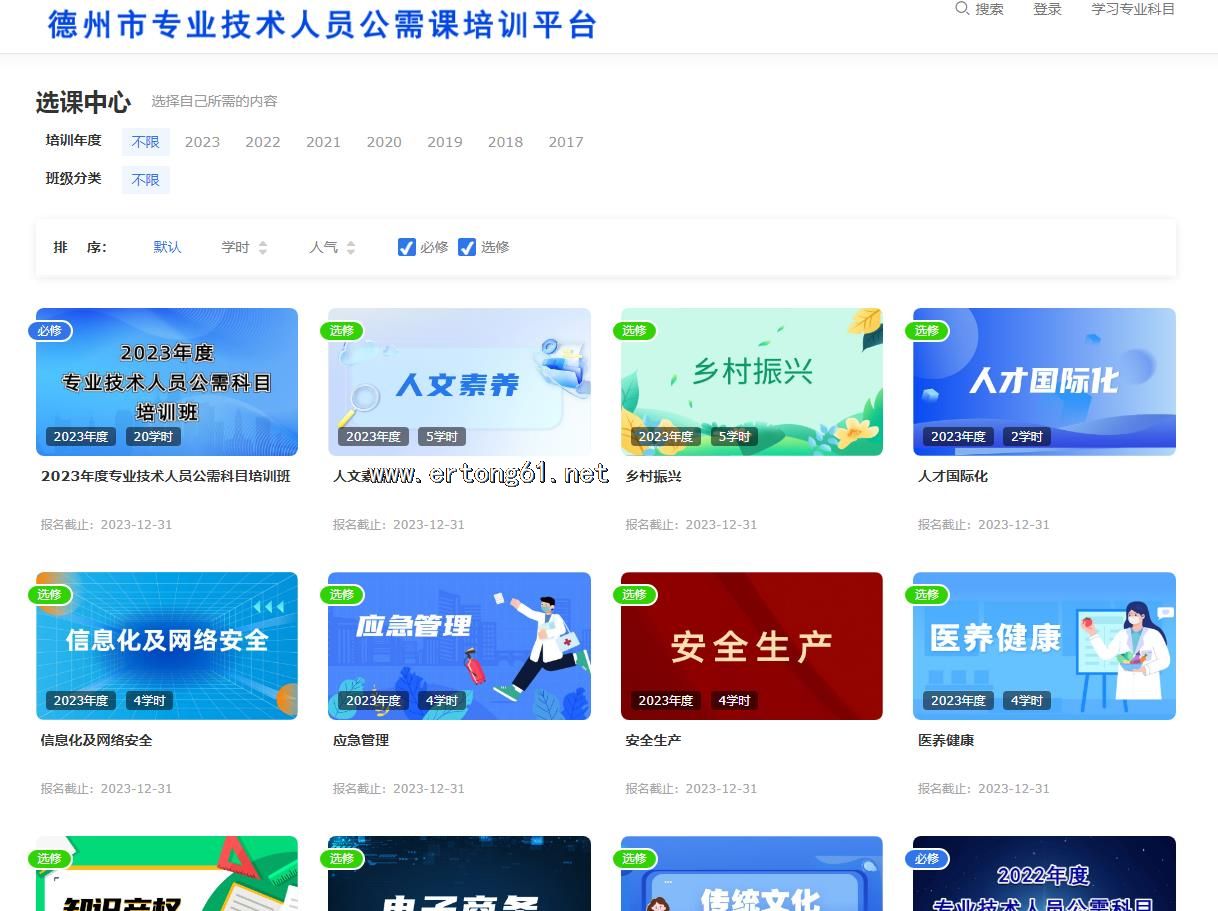Click the 学时 sort arrows icon
The width and height of the screenshot is (1218, 911).
263,247
